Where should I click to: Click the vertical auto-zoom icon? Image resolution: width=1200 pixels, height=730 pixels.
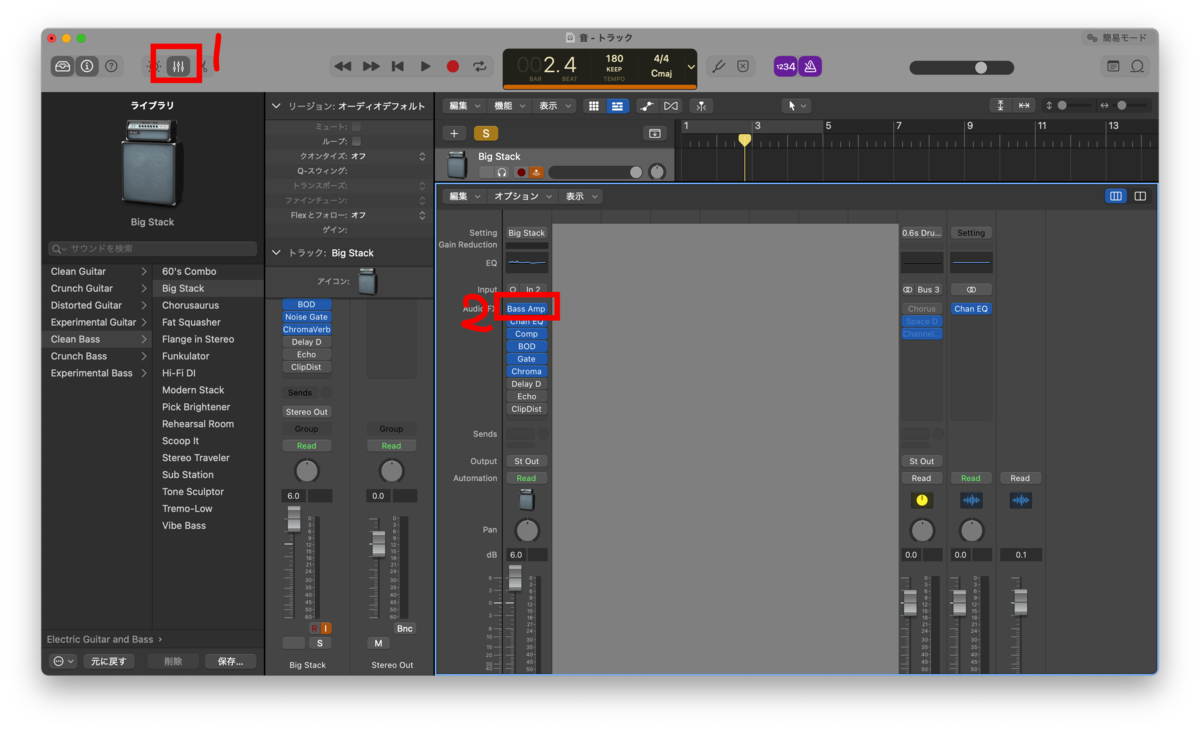[x=1001, y=106]
